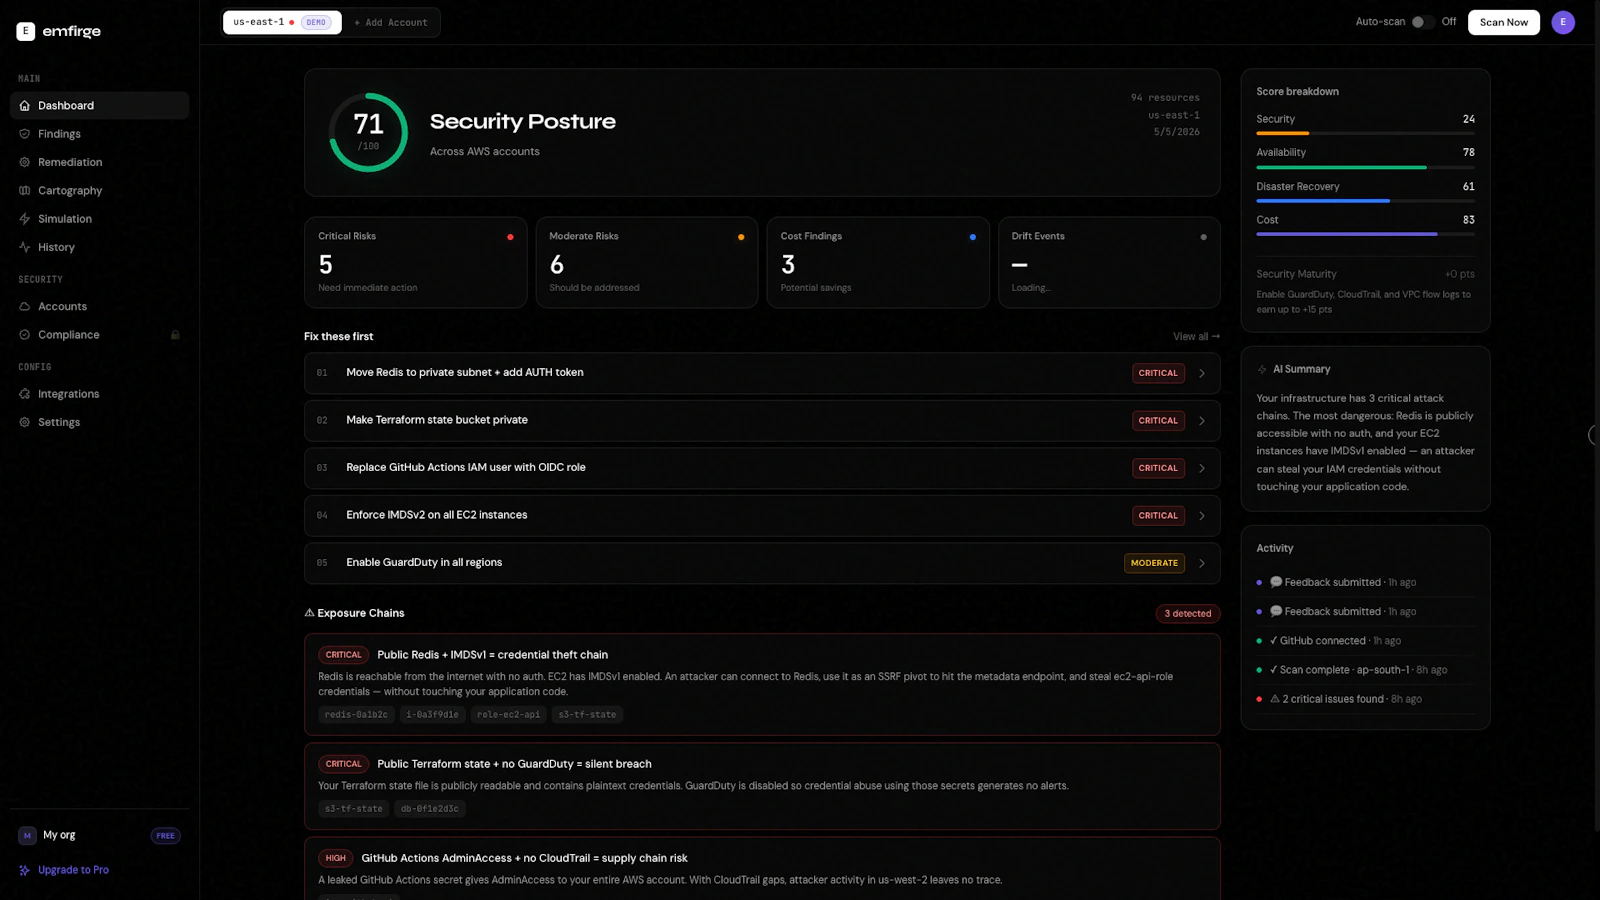Expand Enable GuardDuty in all regions chevron

(x=1202, y=563)
